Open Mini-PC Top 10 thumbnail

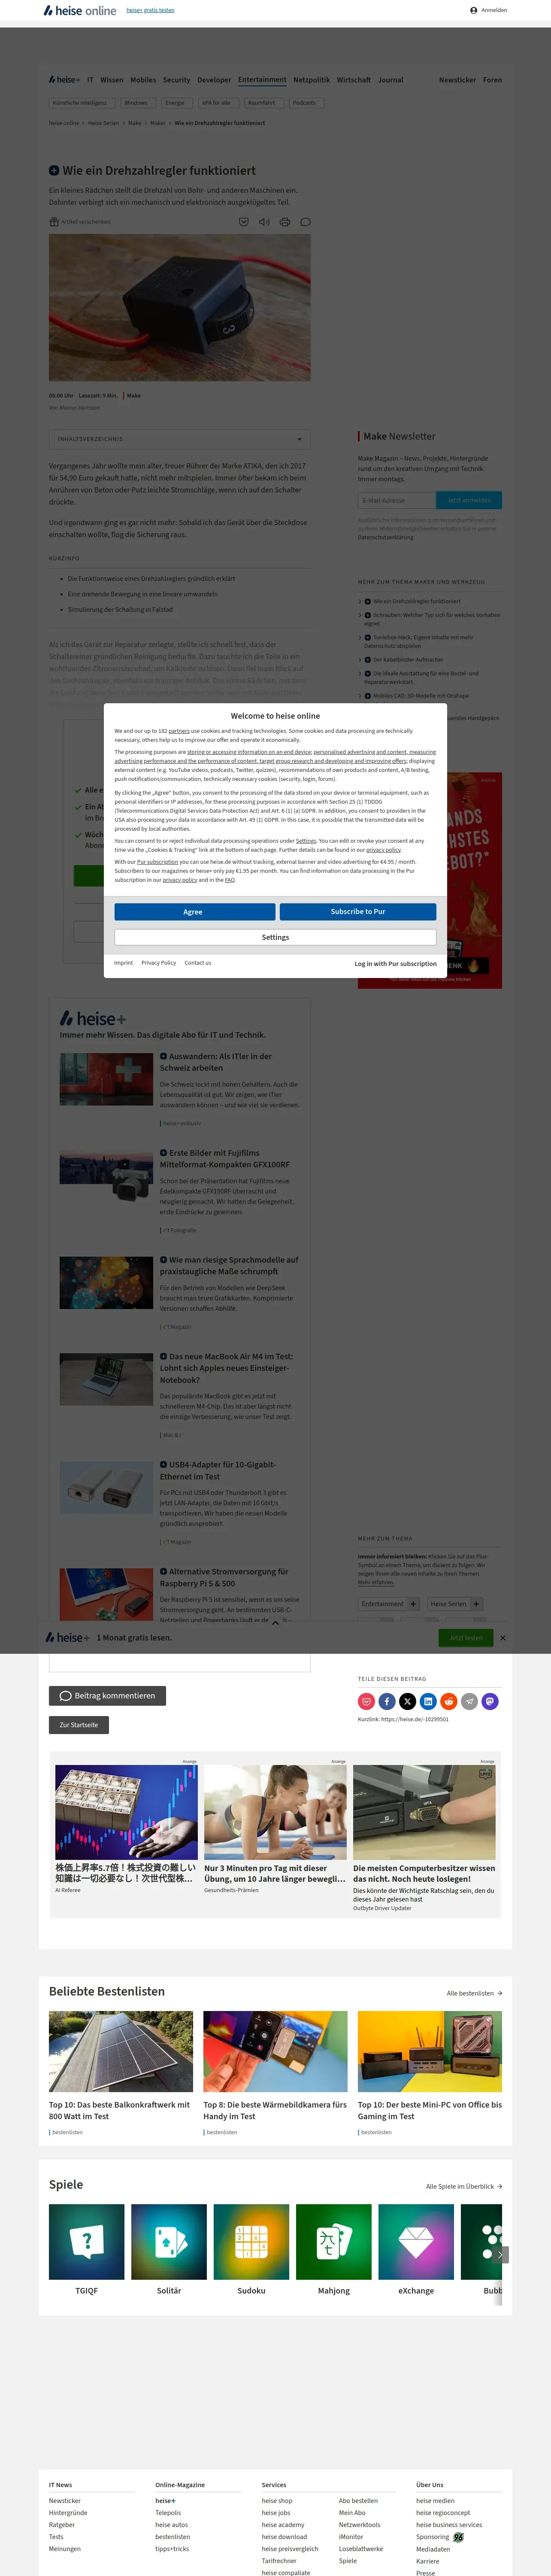click(x=430, y=2051)
